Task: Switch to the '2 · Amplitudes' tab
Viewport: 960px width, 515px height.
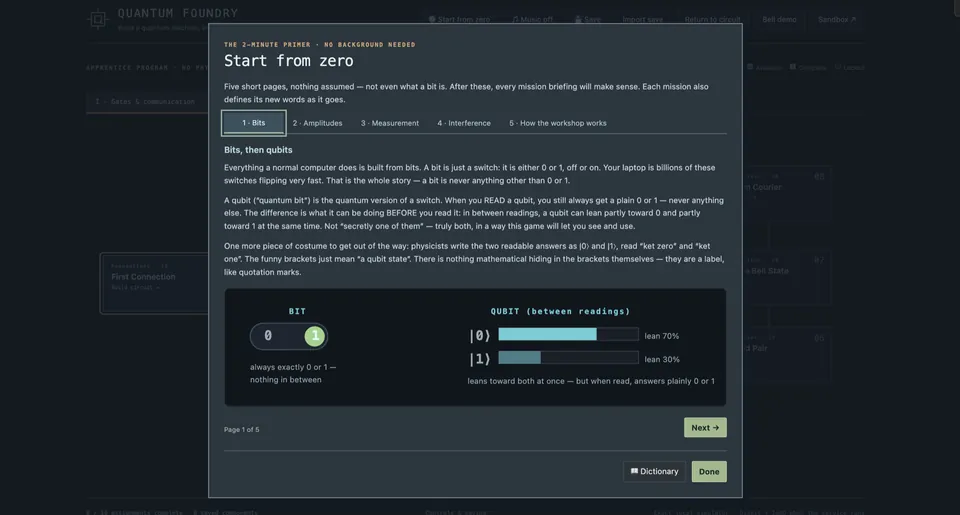Action: click(x=317, y=123)
